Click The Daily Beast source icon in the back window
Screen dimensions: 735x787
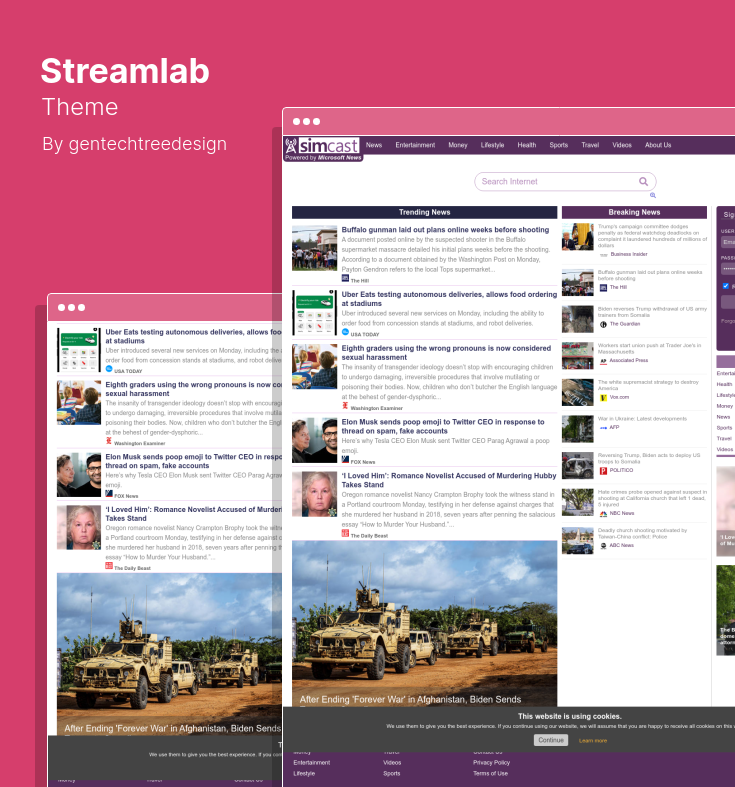tap(108, 566)
